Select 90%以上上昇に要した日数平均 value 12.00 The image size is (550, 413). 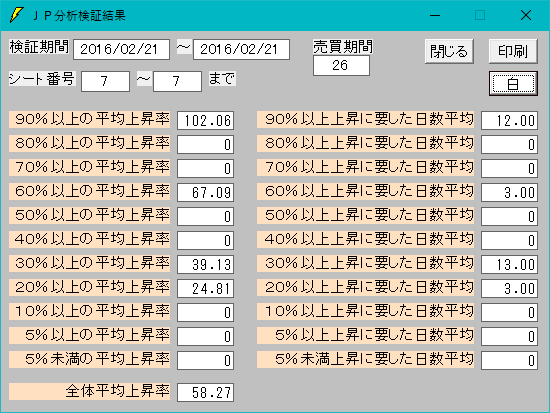click(509, 121)
